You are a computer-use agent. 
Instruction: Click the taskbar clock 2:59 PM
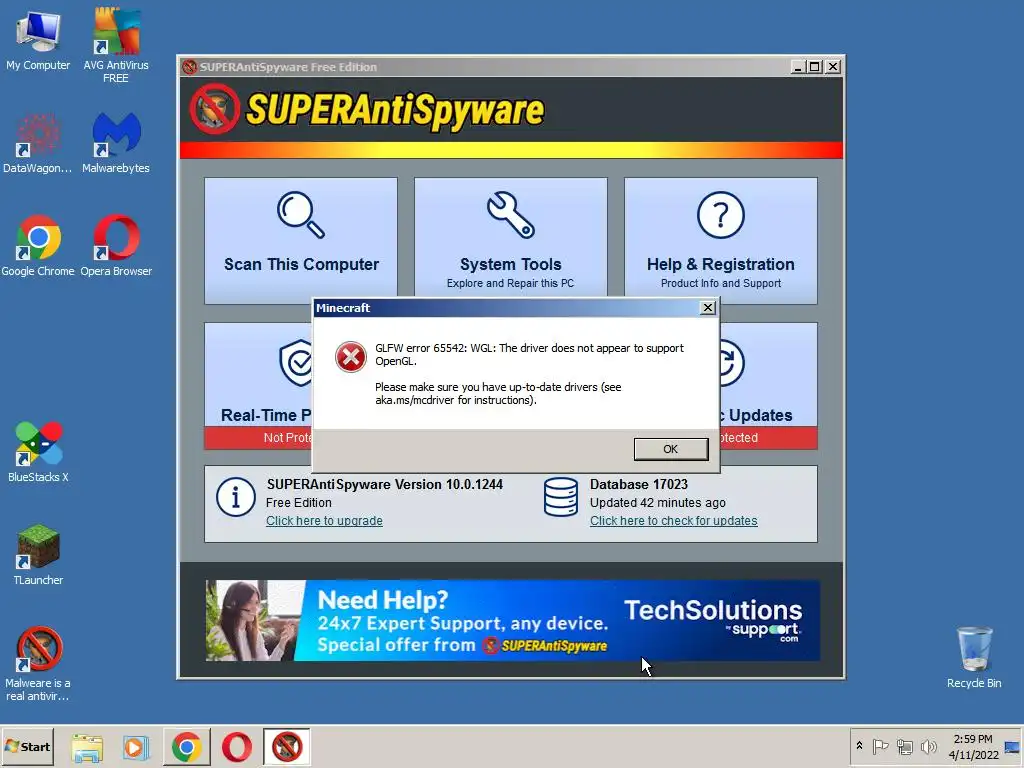(973, 746)
